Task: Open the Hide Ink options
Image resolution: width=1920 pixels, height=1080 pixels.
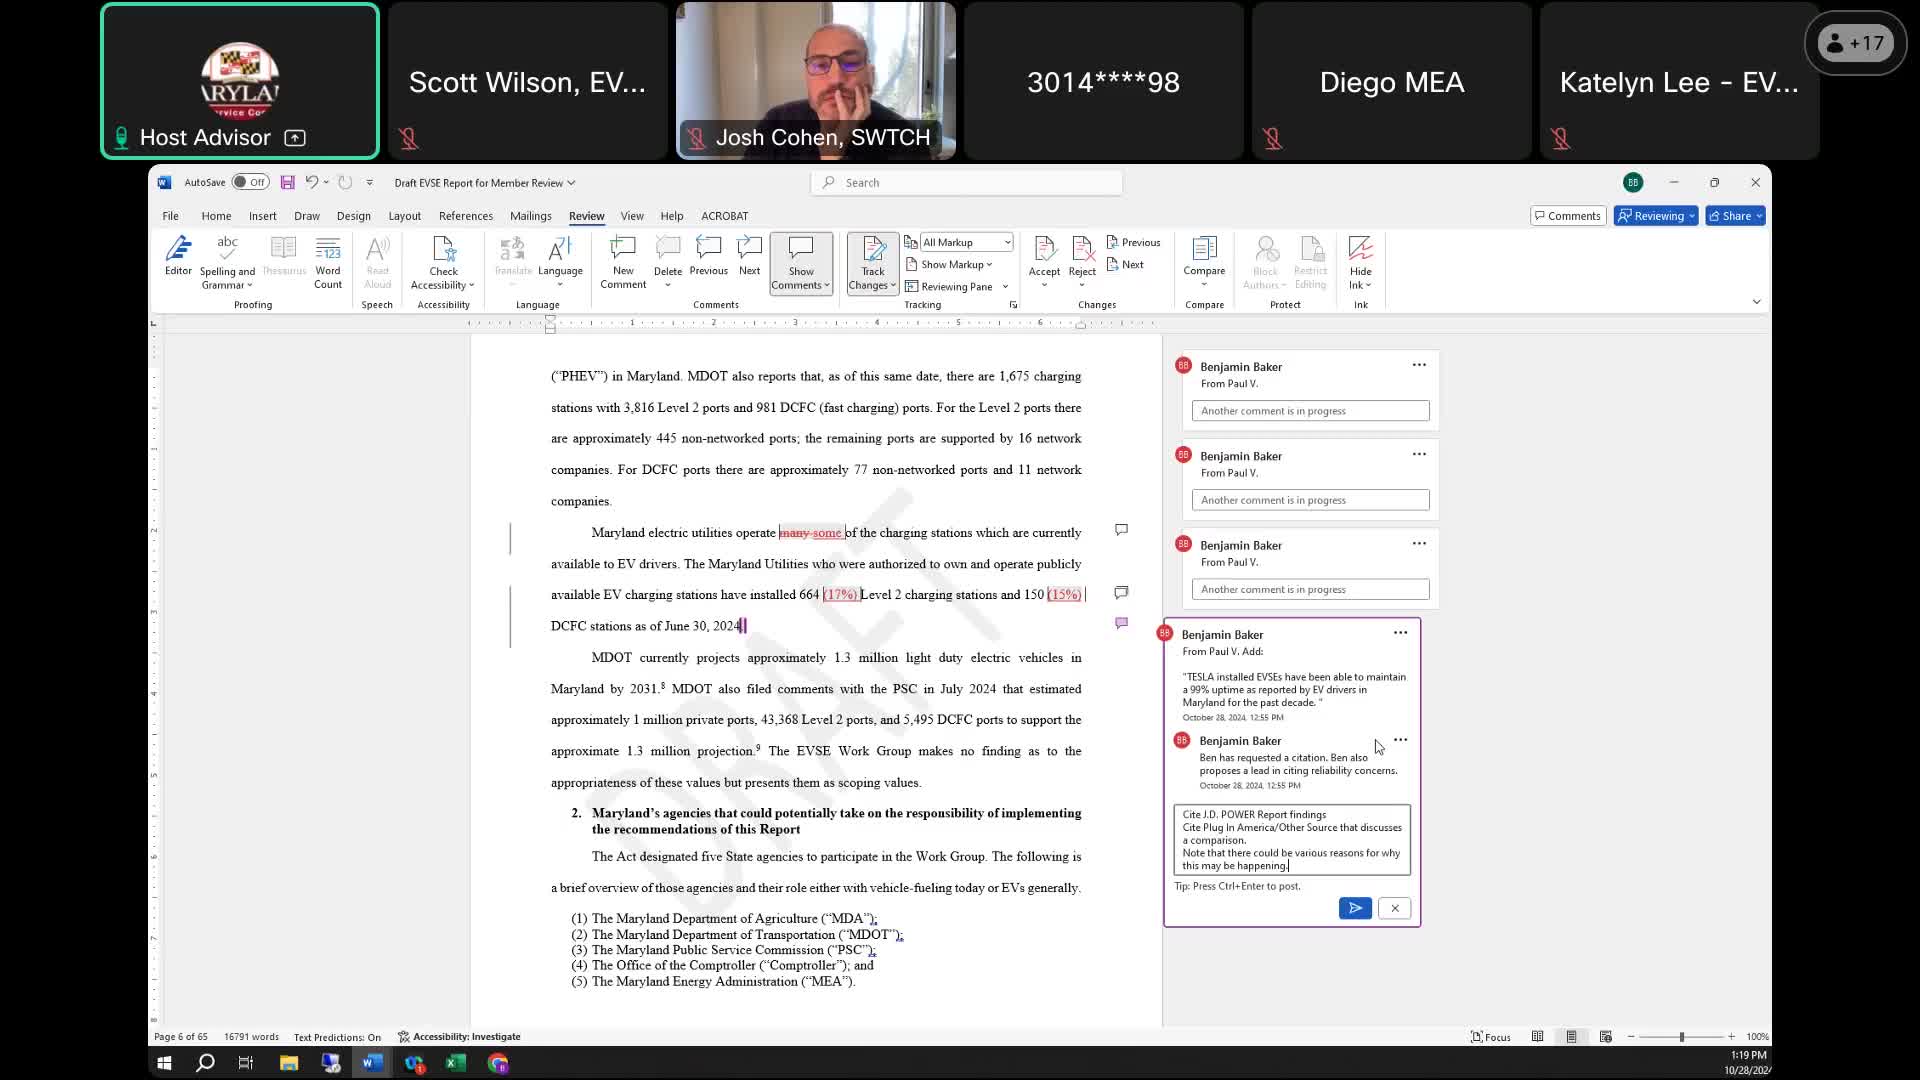Action: coord(1360,263)
